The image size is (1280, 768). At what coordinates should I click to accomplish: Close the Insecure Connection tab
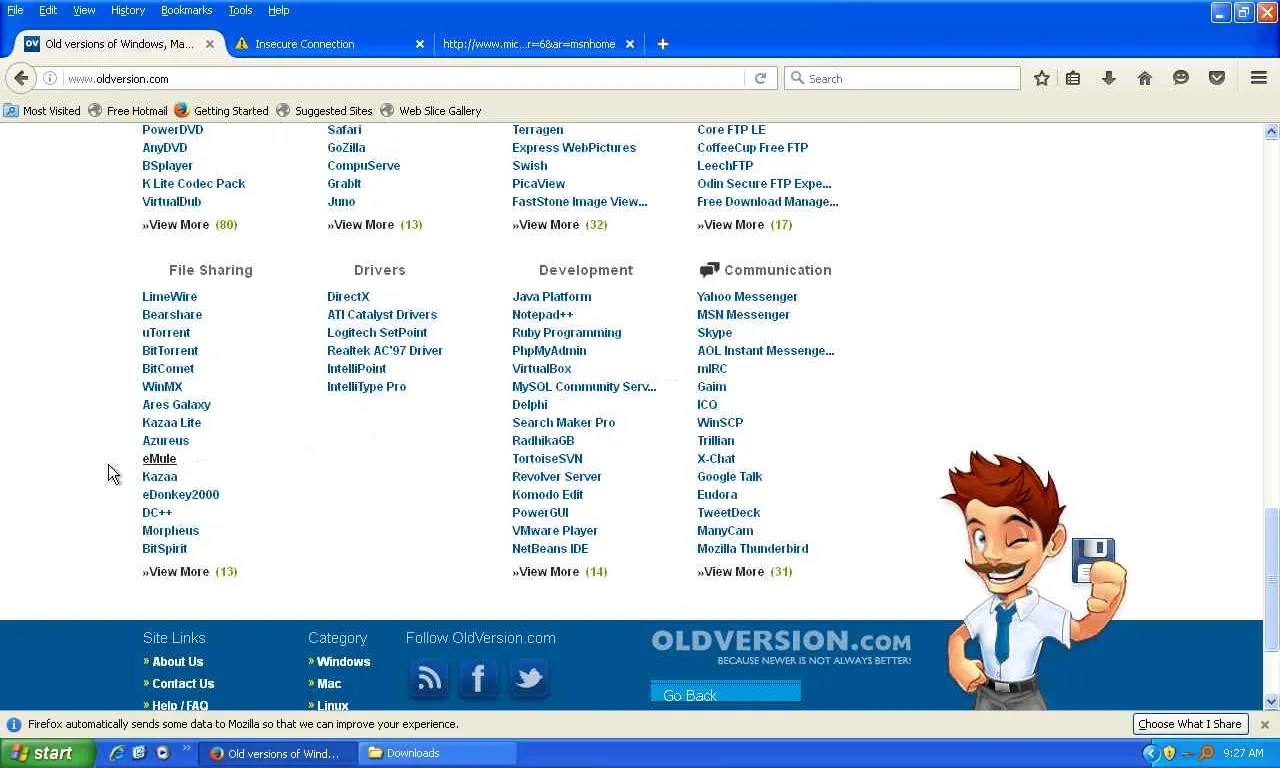[420, 44]
